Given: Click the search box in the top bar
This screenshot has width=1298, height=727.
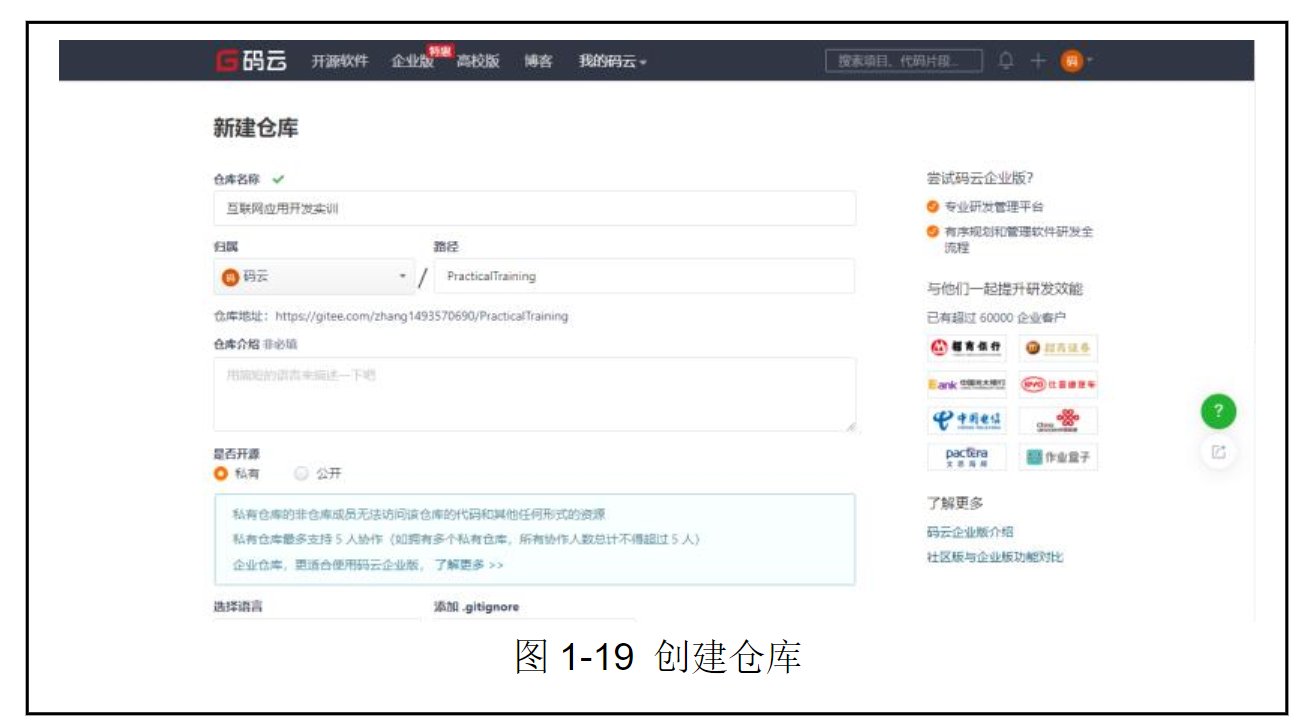Looking at the screenshot, I should click(x=903, y=61).
